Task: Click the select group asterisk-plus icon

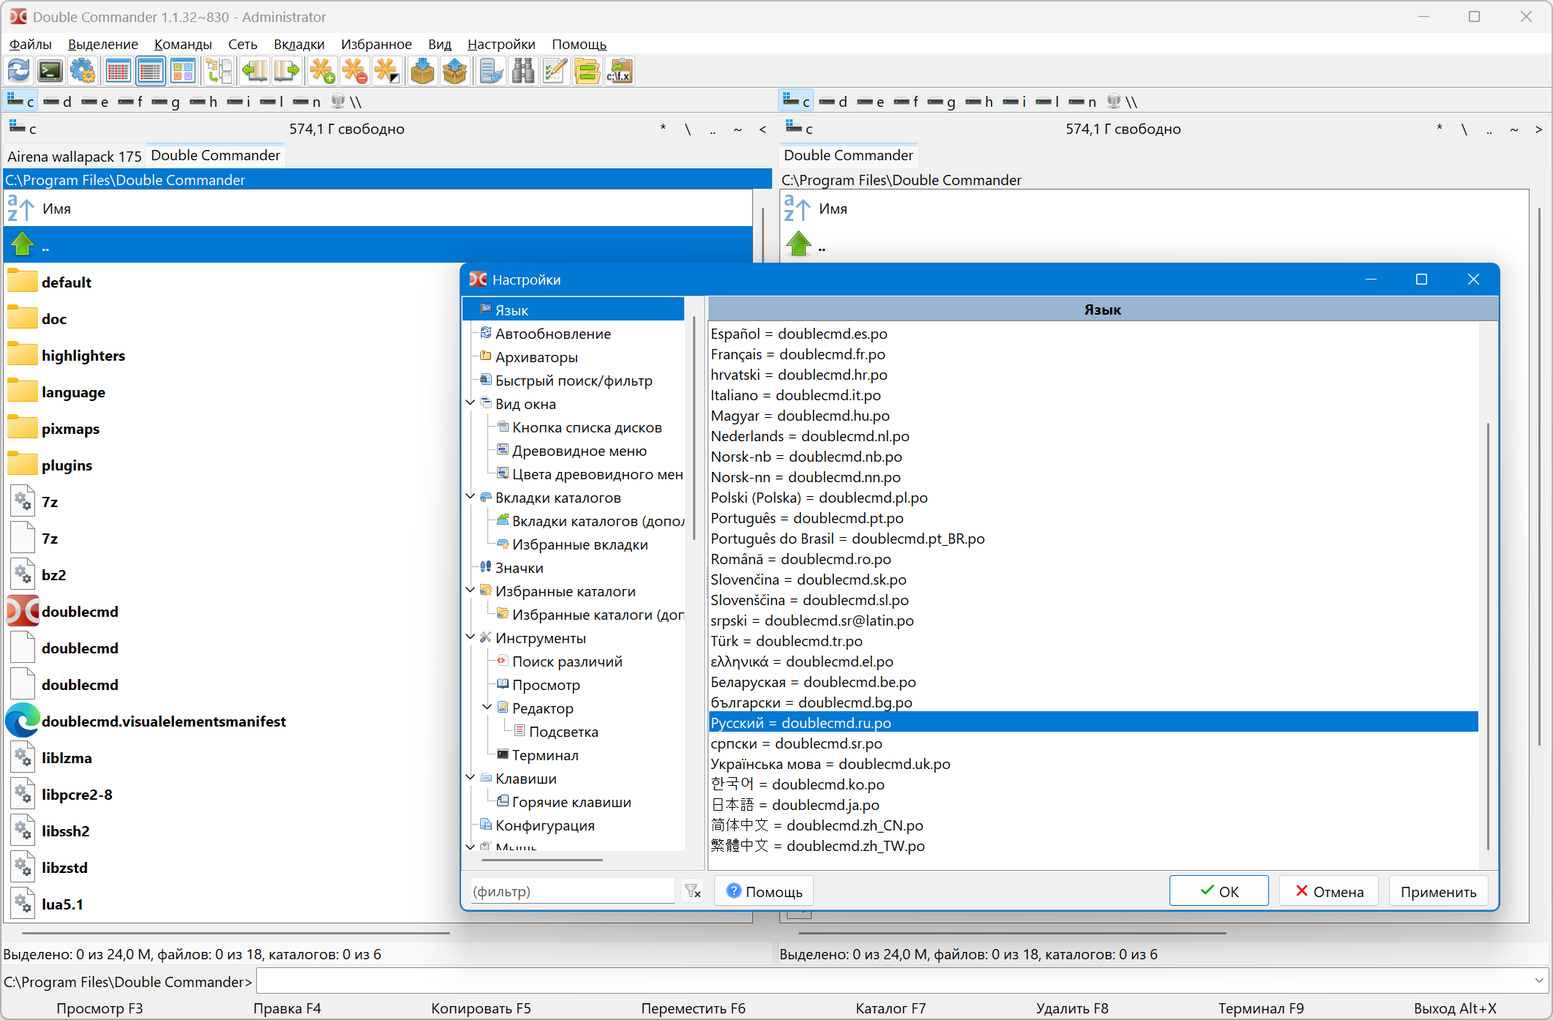Action: 321,71
